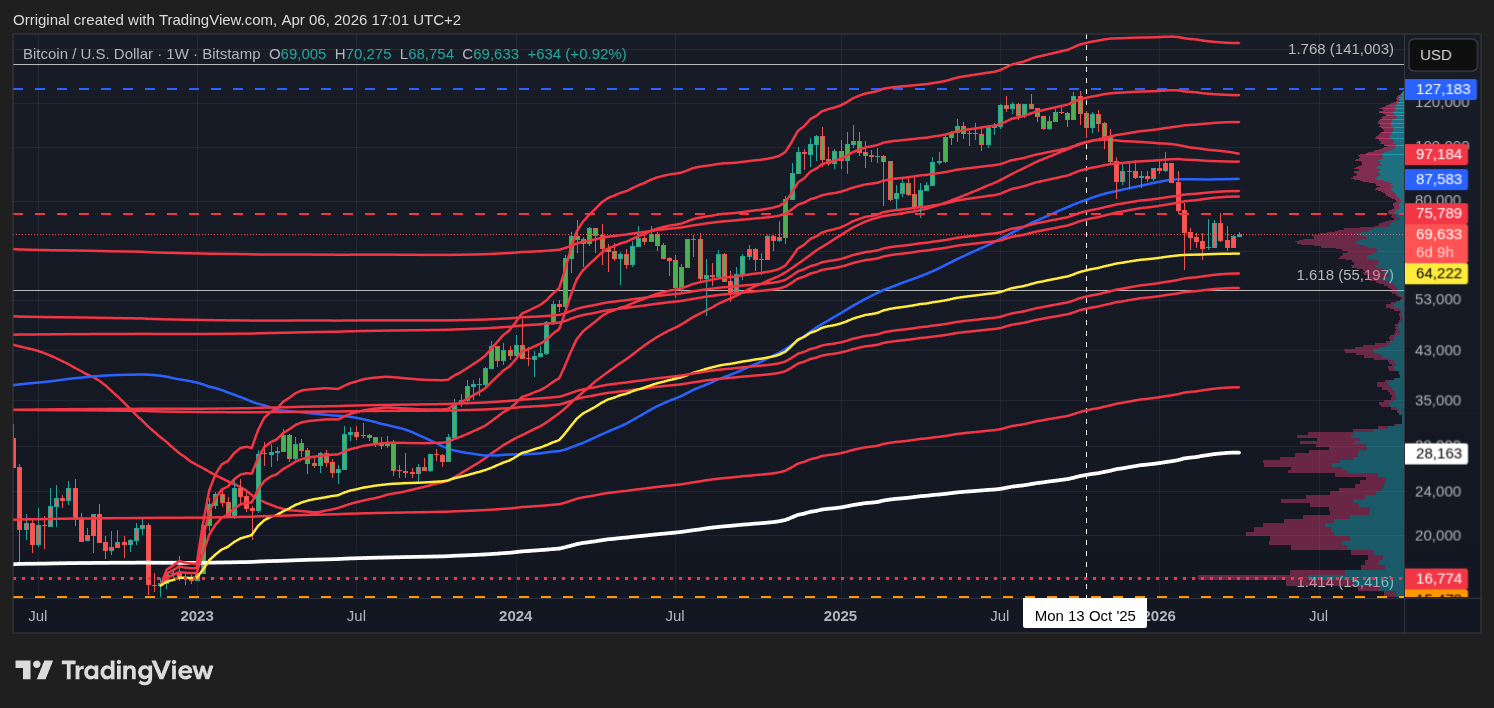Viewport: 1494px width, 708px height.
Task: Click the 2024 label on the time axis
Action: coord(516,616)
